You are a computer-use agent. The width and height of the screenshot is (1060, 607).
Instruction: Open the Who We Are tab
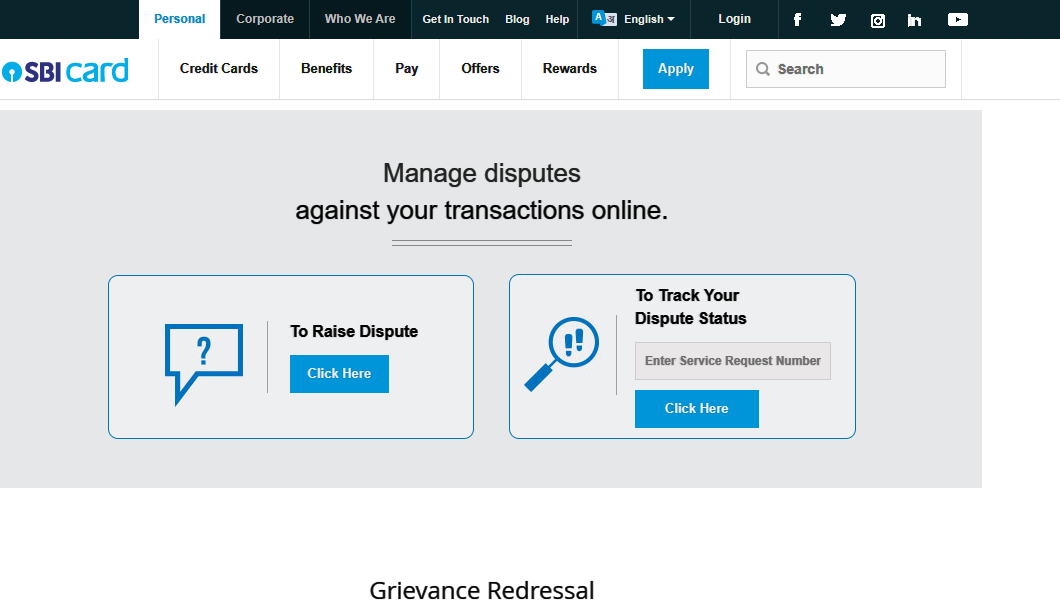click(360, 19)
